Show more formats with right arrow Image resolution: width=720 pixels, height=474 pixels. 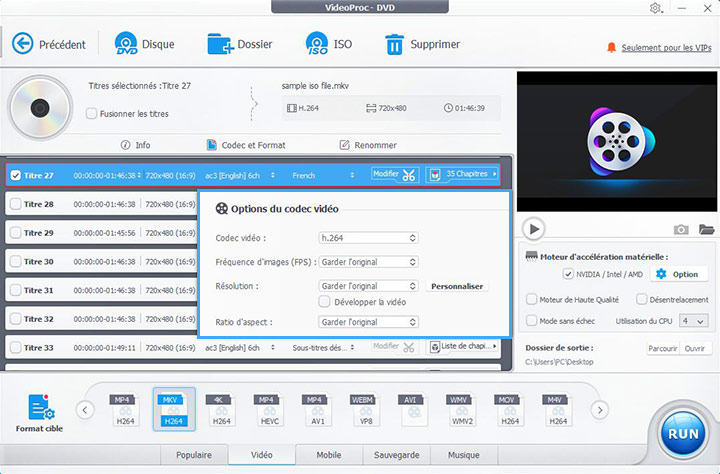(600, 410)
